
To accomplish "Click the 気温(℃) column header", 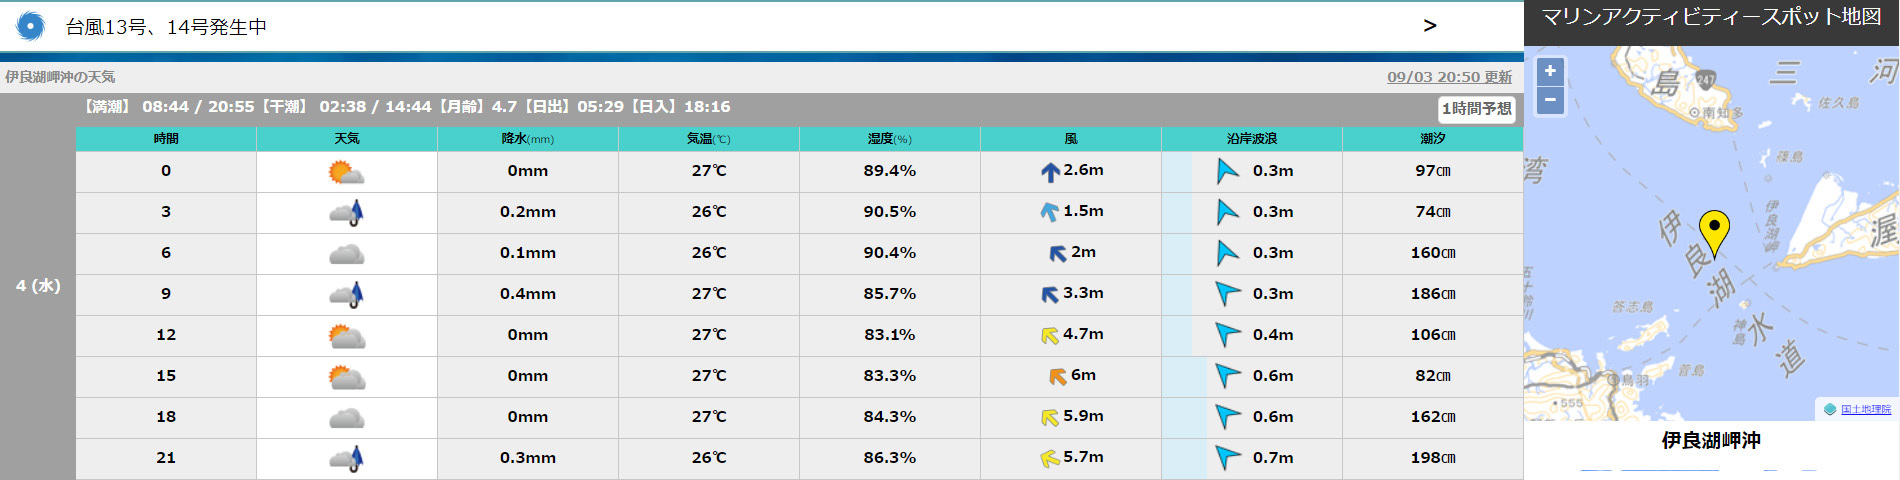I will [x=709, y=139].
